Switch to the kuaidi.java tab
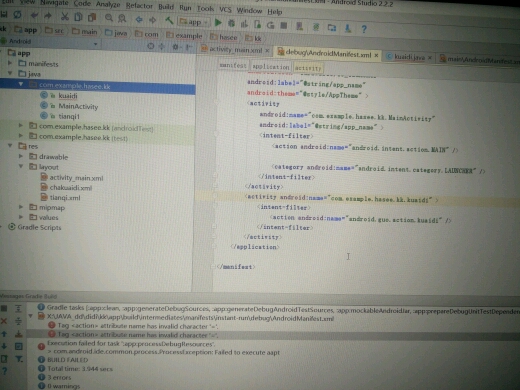The width and height of the screenshot is (520, 390). [409, 57]
